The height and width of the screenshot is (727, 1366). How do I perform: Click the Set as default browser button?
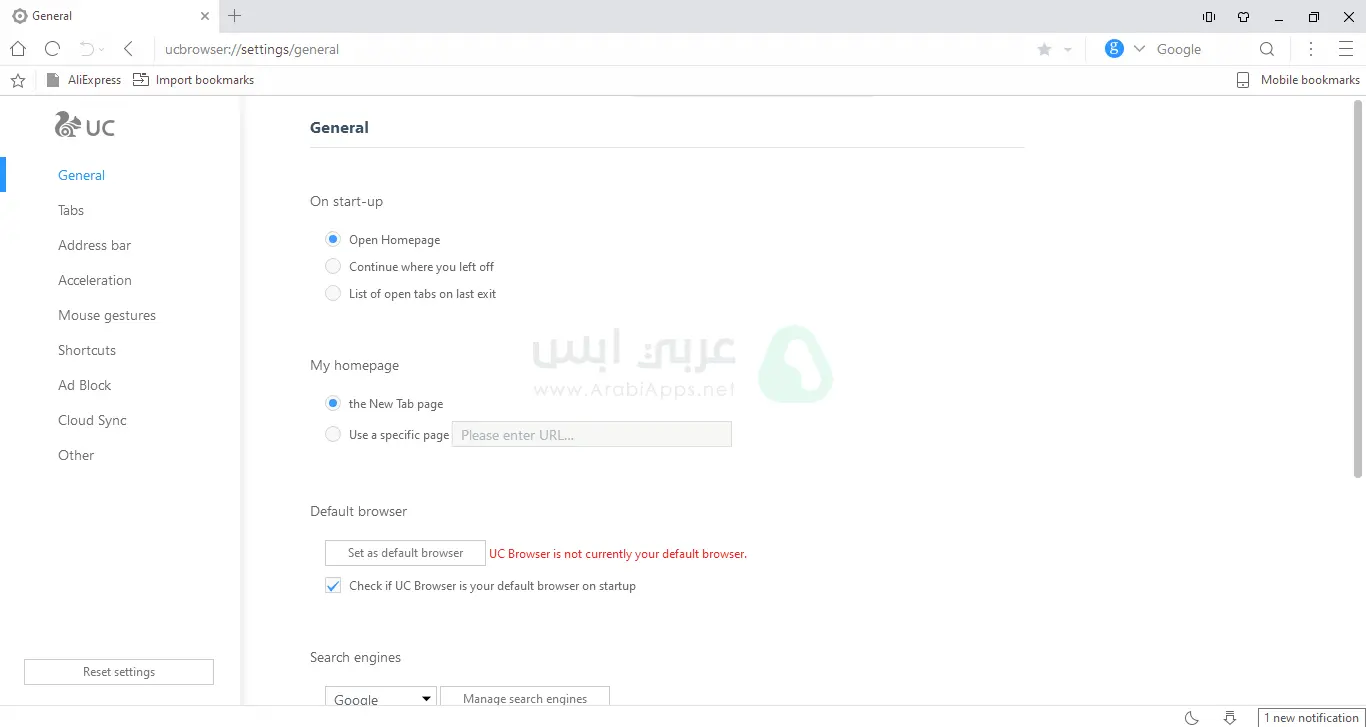405,553
